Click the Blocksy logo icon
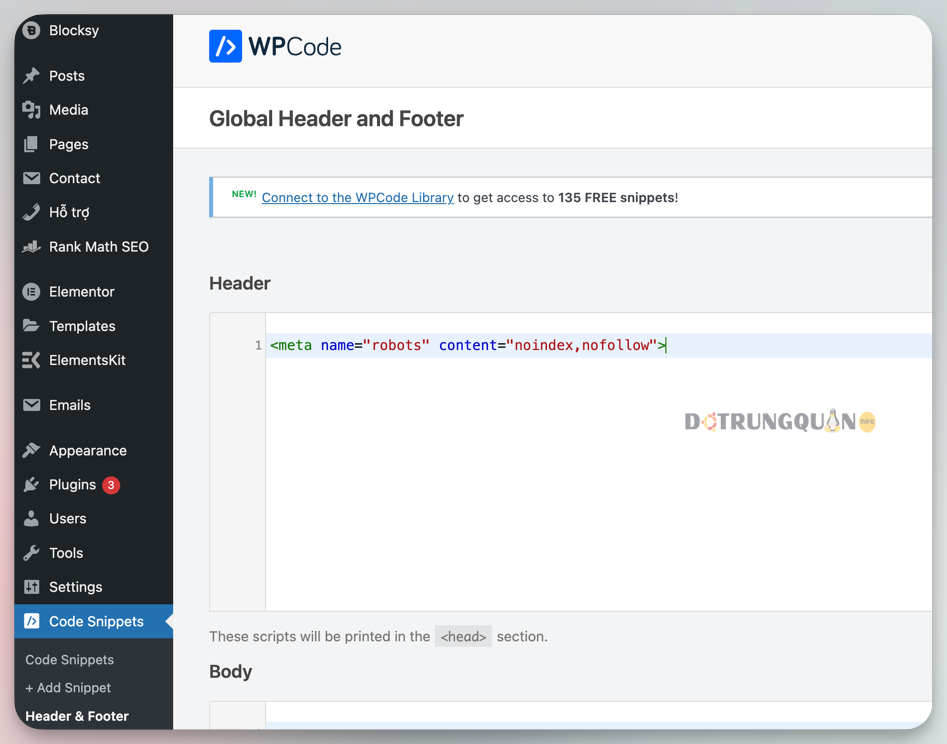947x744 pixels. [x=31, y=30]
